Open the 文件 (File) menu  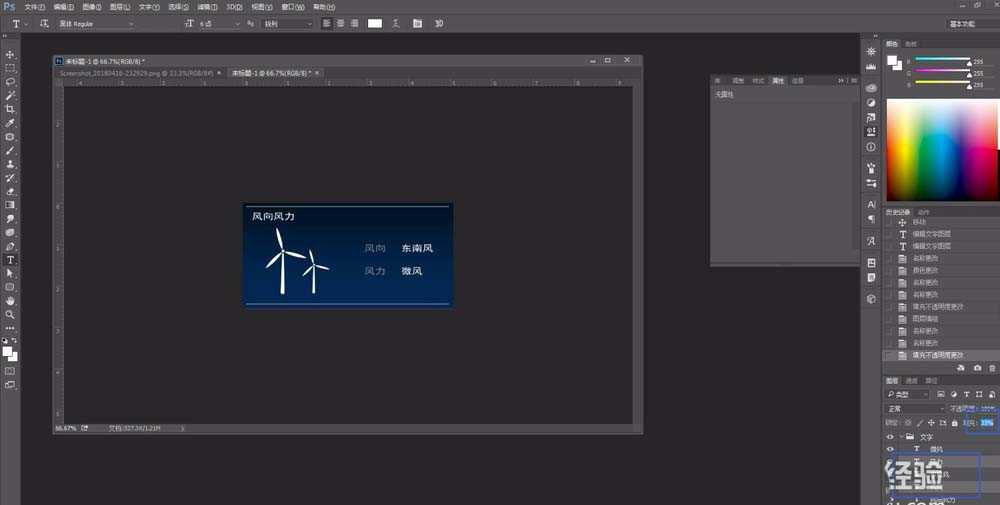coord(35,7)
